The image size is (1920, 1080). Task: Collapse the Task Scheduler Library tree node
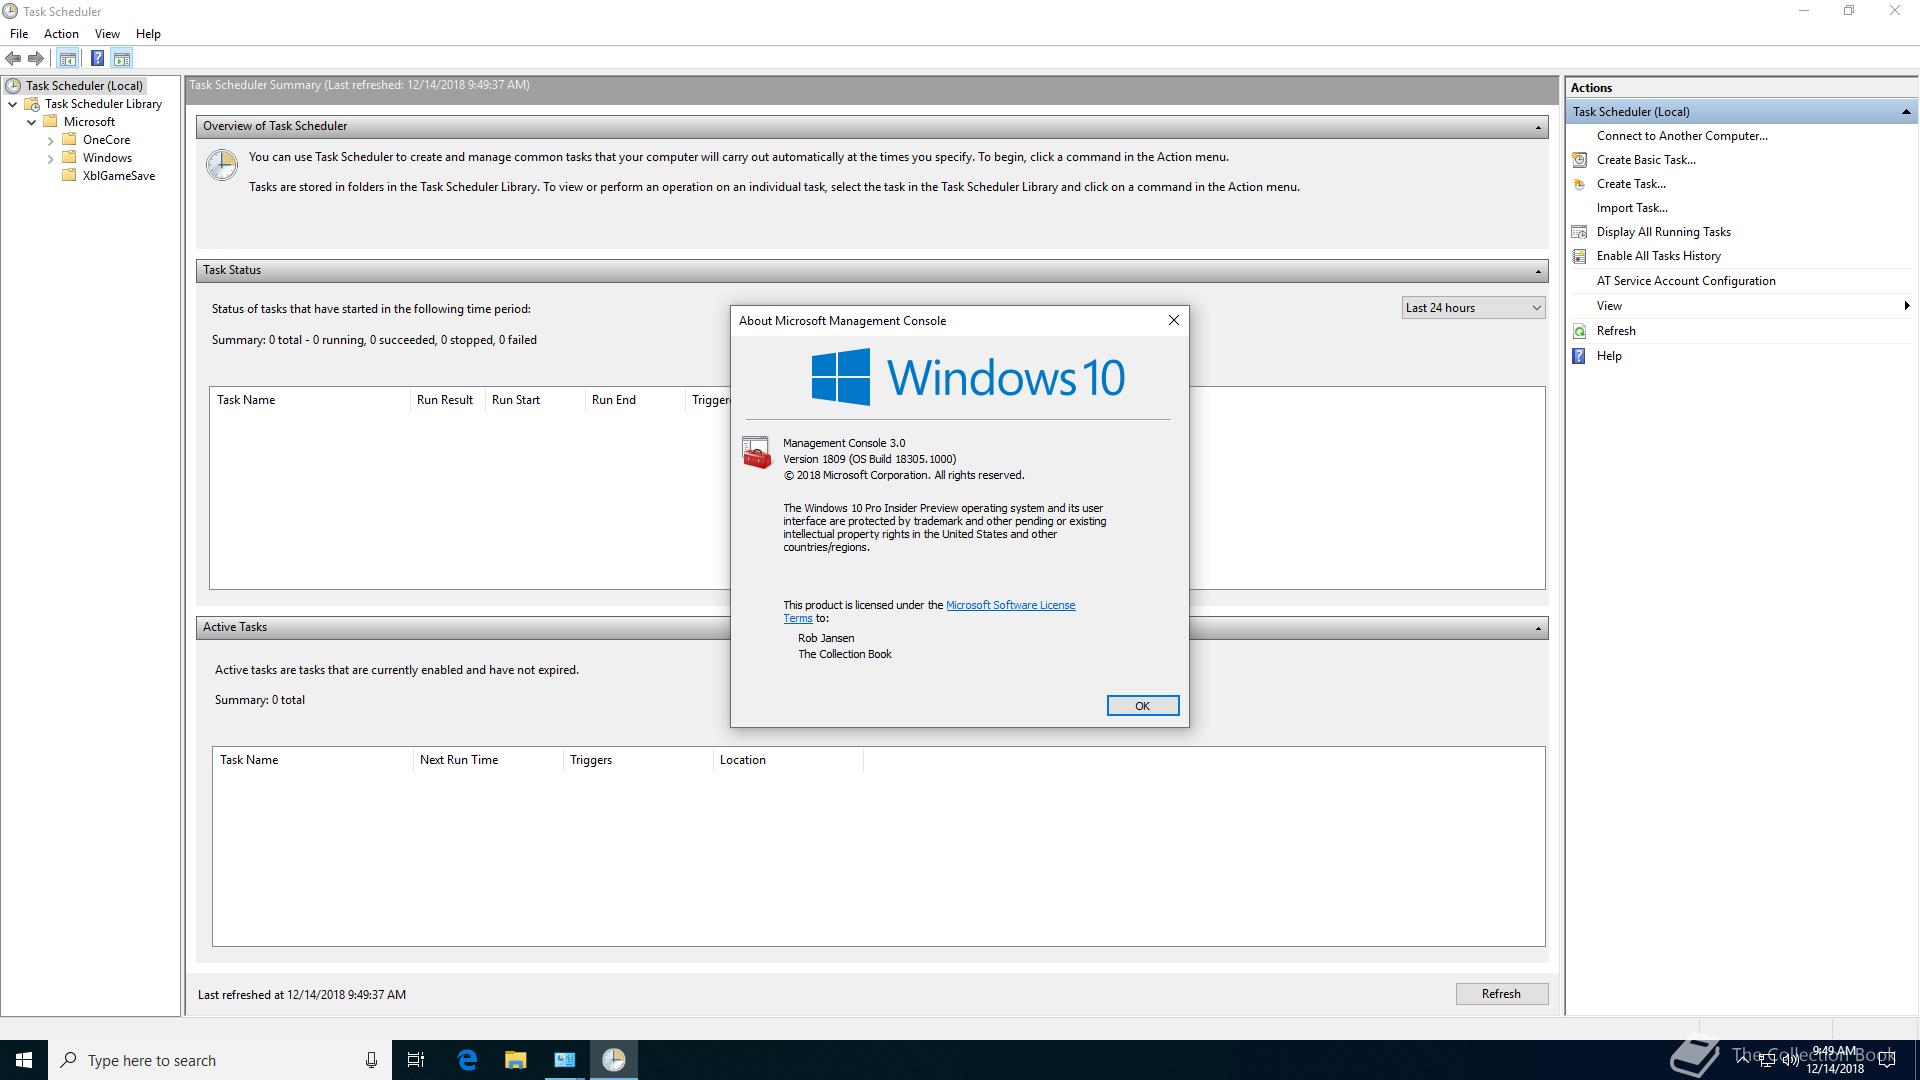pyautogui.click(x=12, y=104)
